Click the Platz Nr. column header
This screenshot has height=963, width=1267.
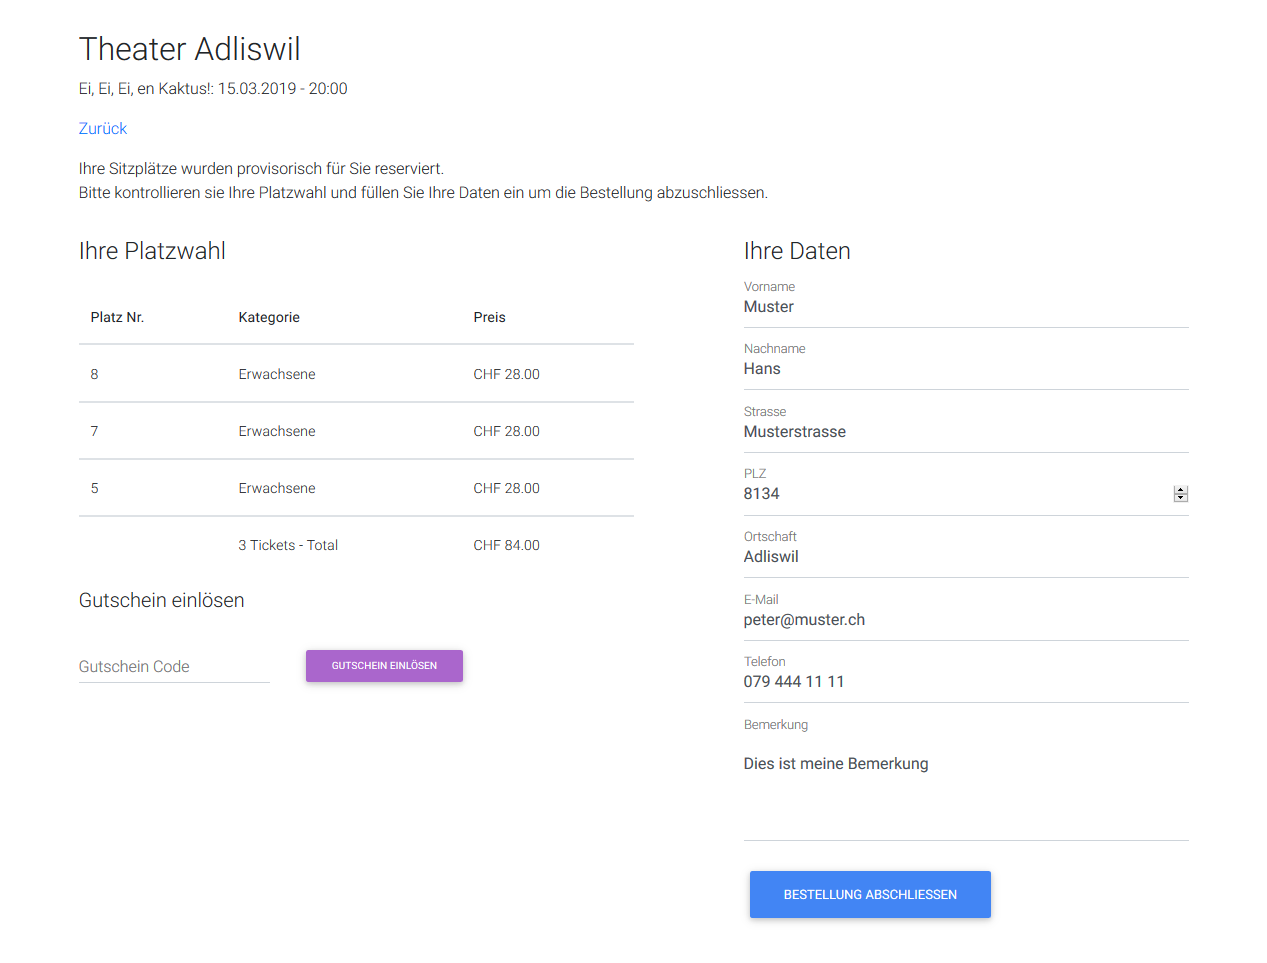[x=117, y=317]
